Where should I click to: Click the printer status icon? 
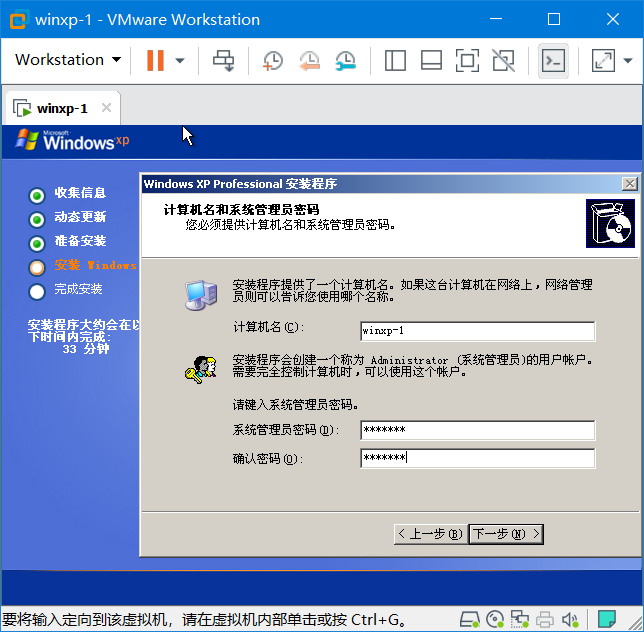[545, 619]
